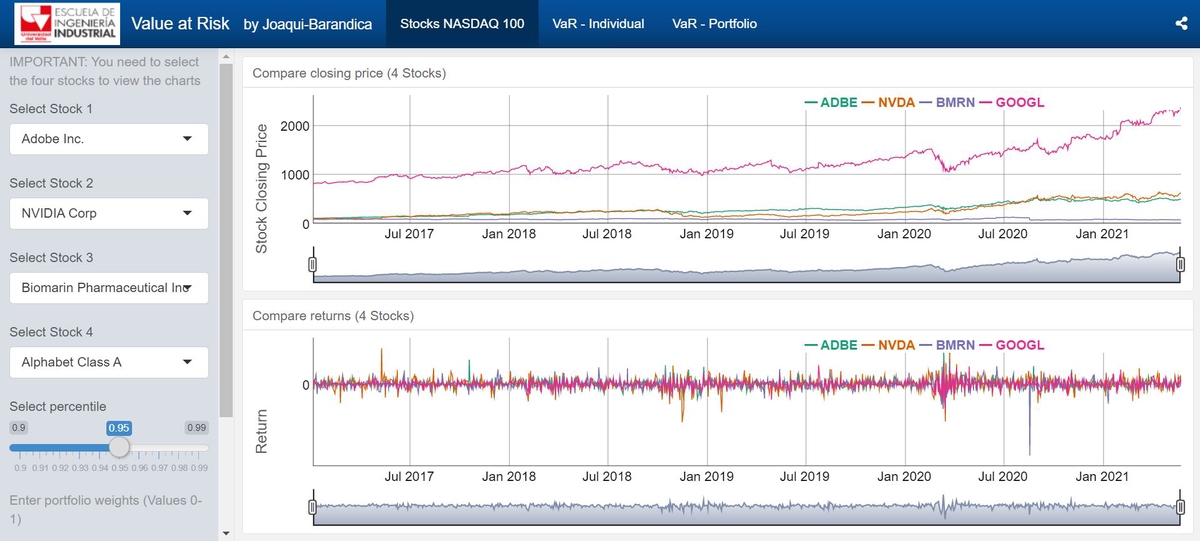This screenshot has width=1200, height=541.
Task: Expand the Biomarin Pharmaceutical dropdown
Action: [x=109, y=287]
